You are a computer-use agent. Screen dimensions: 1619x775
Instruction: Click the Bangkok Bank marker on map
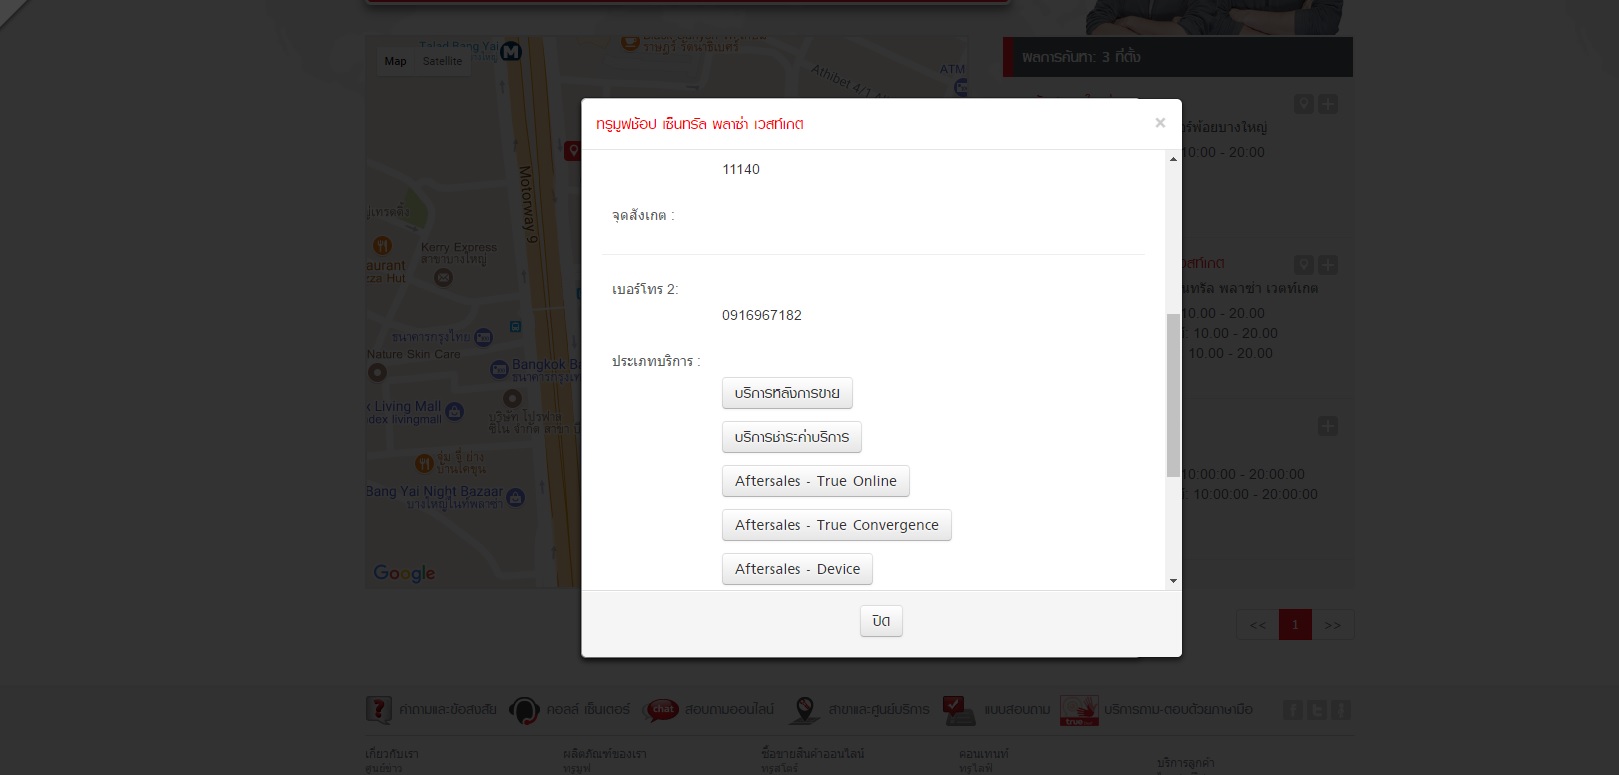tap(500, 369)
